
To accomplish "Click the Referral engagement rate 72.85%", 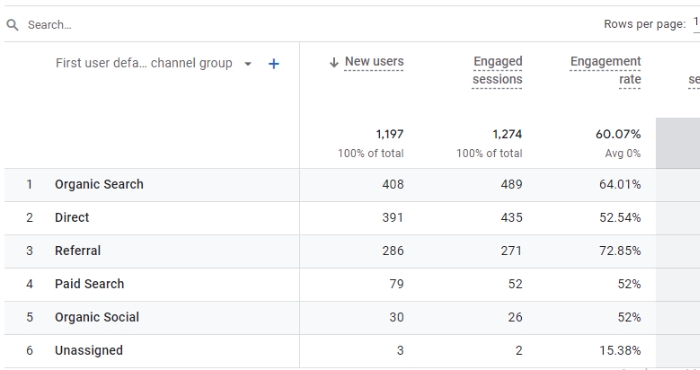I will 620,251.
